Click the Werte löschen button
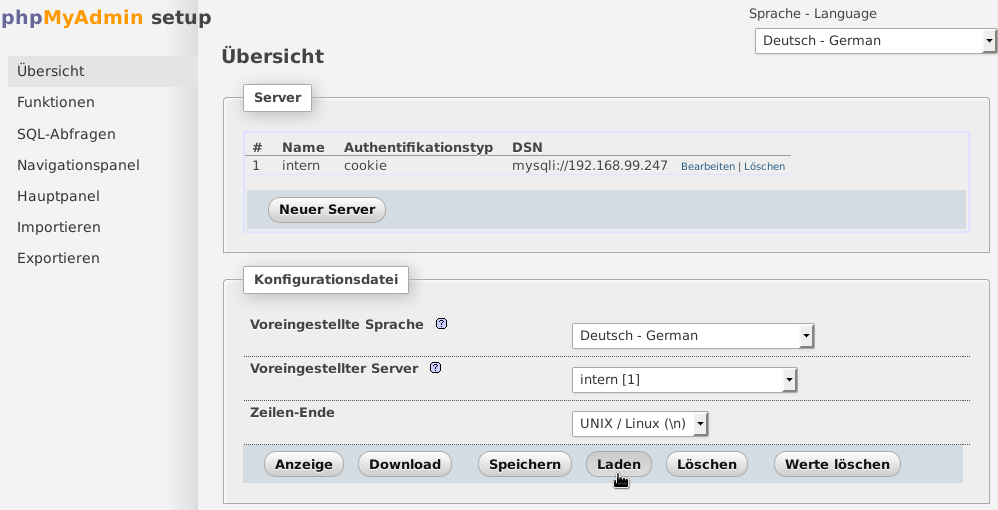 [837, 464]
